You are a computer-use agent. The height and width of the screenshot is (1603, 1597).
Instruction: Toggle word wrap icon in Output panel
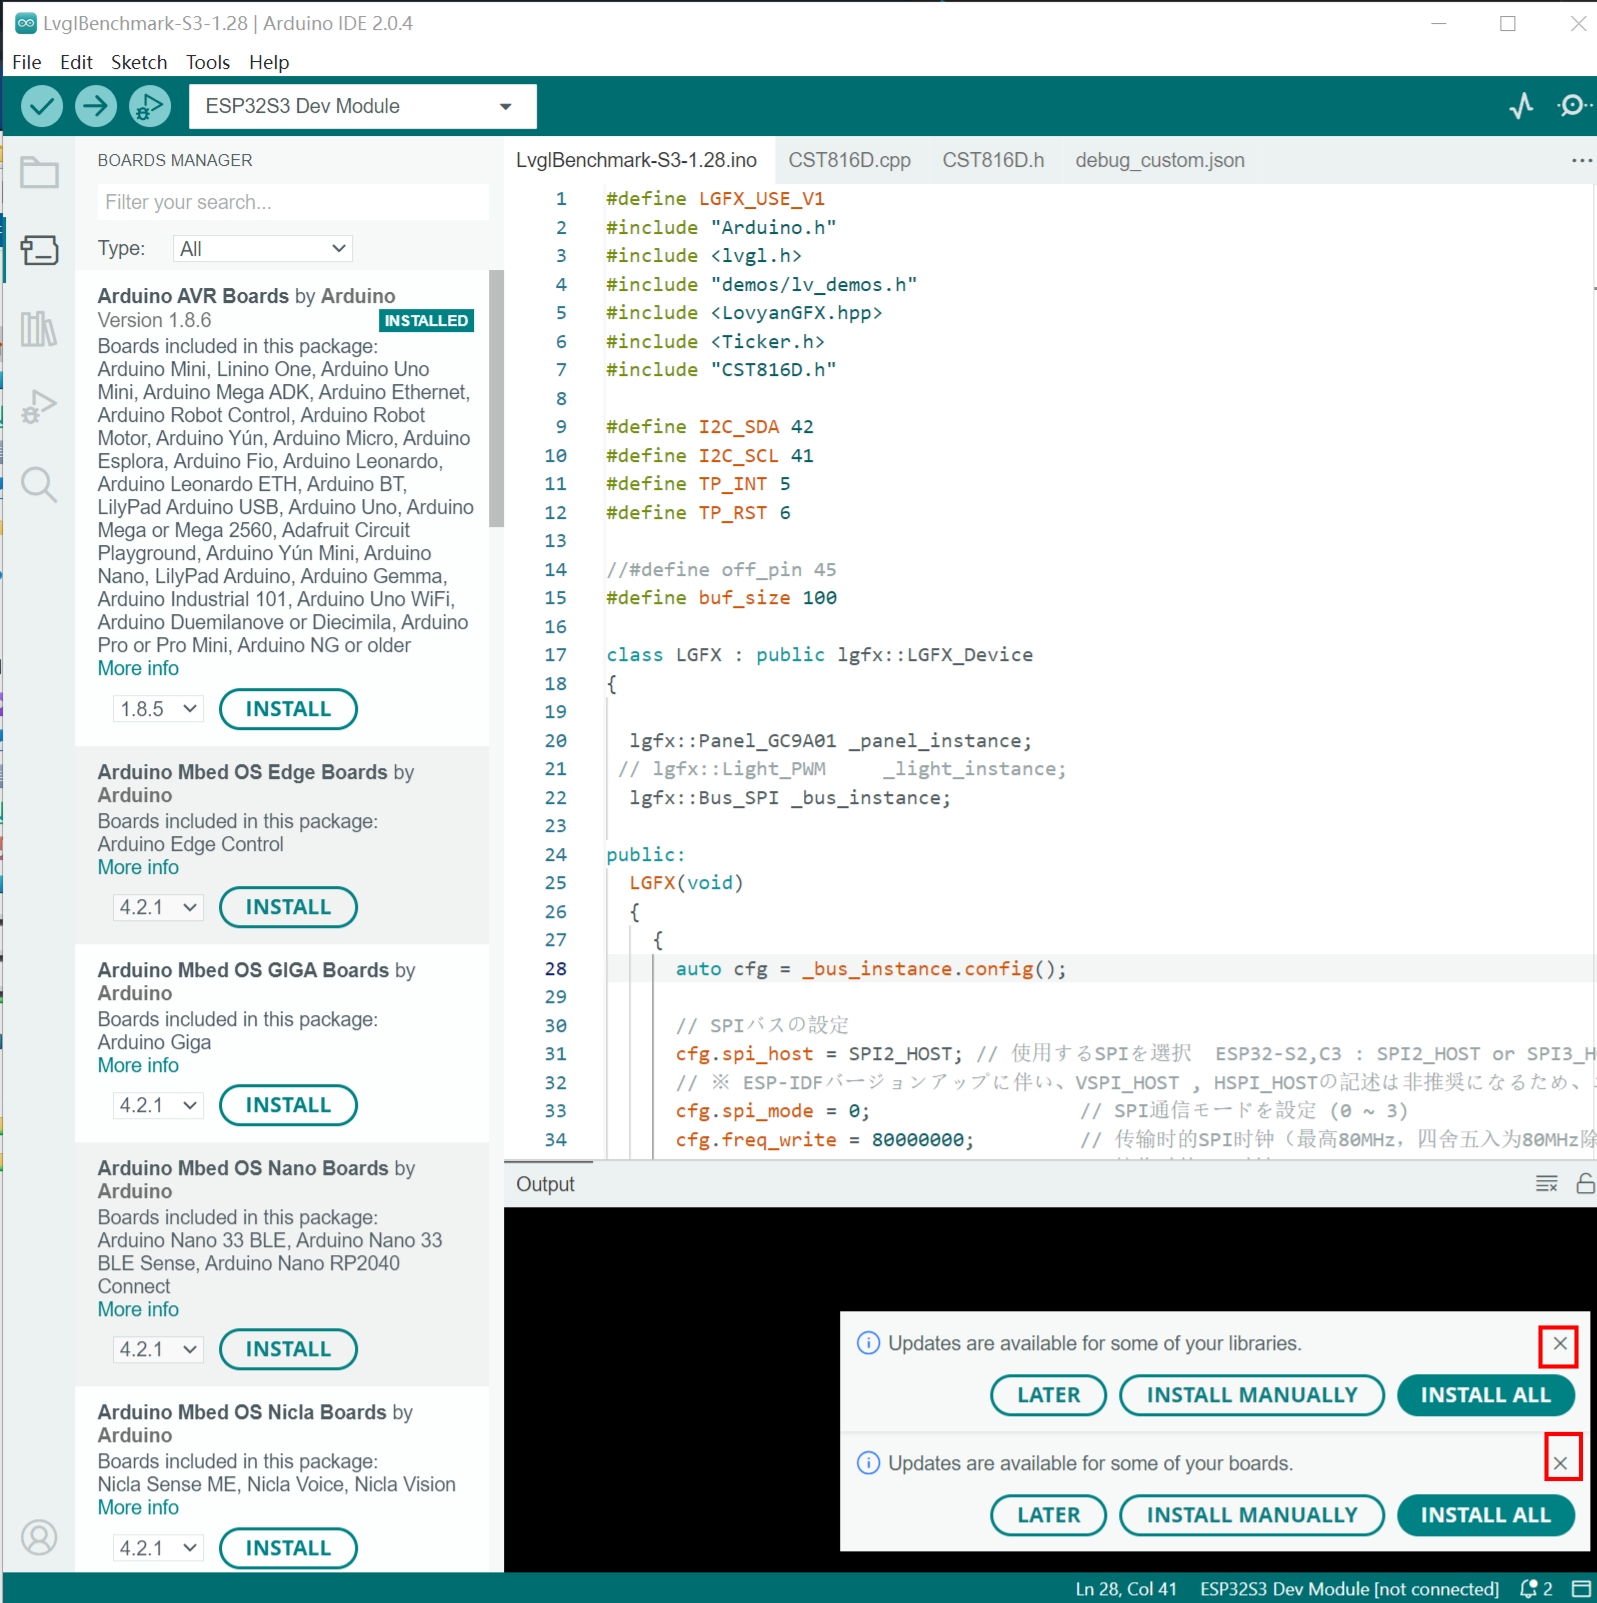coord(1546,1184)
